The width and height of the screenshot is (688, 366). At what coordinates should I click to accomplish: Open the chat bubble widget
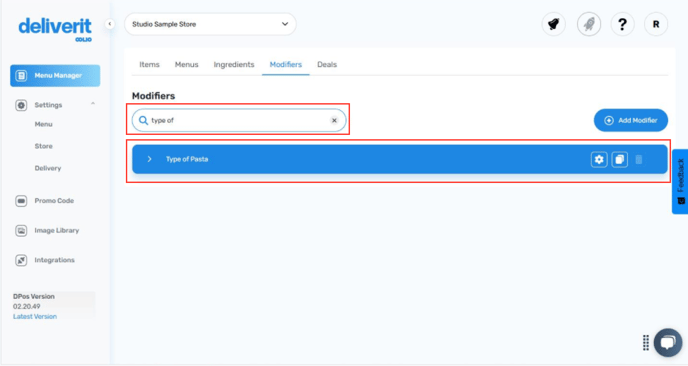(668, 343)
